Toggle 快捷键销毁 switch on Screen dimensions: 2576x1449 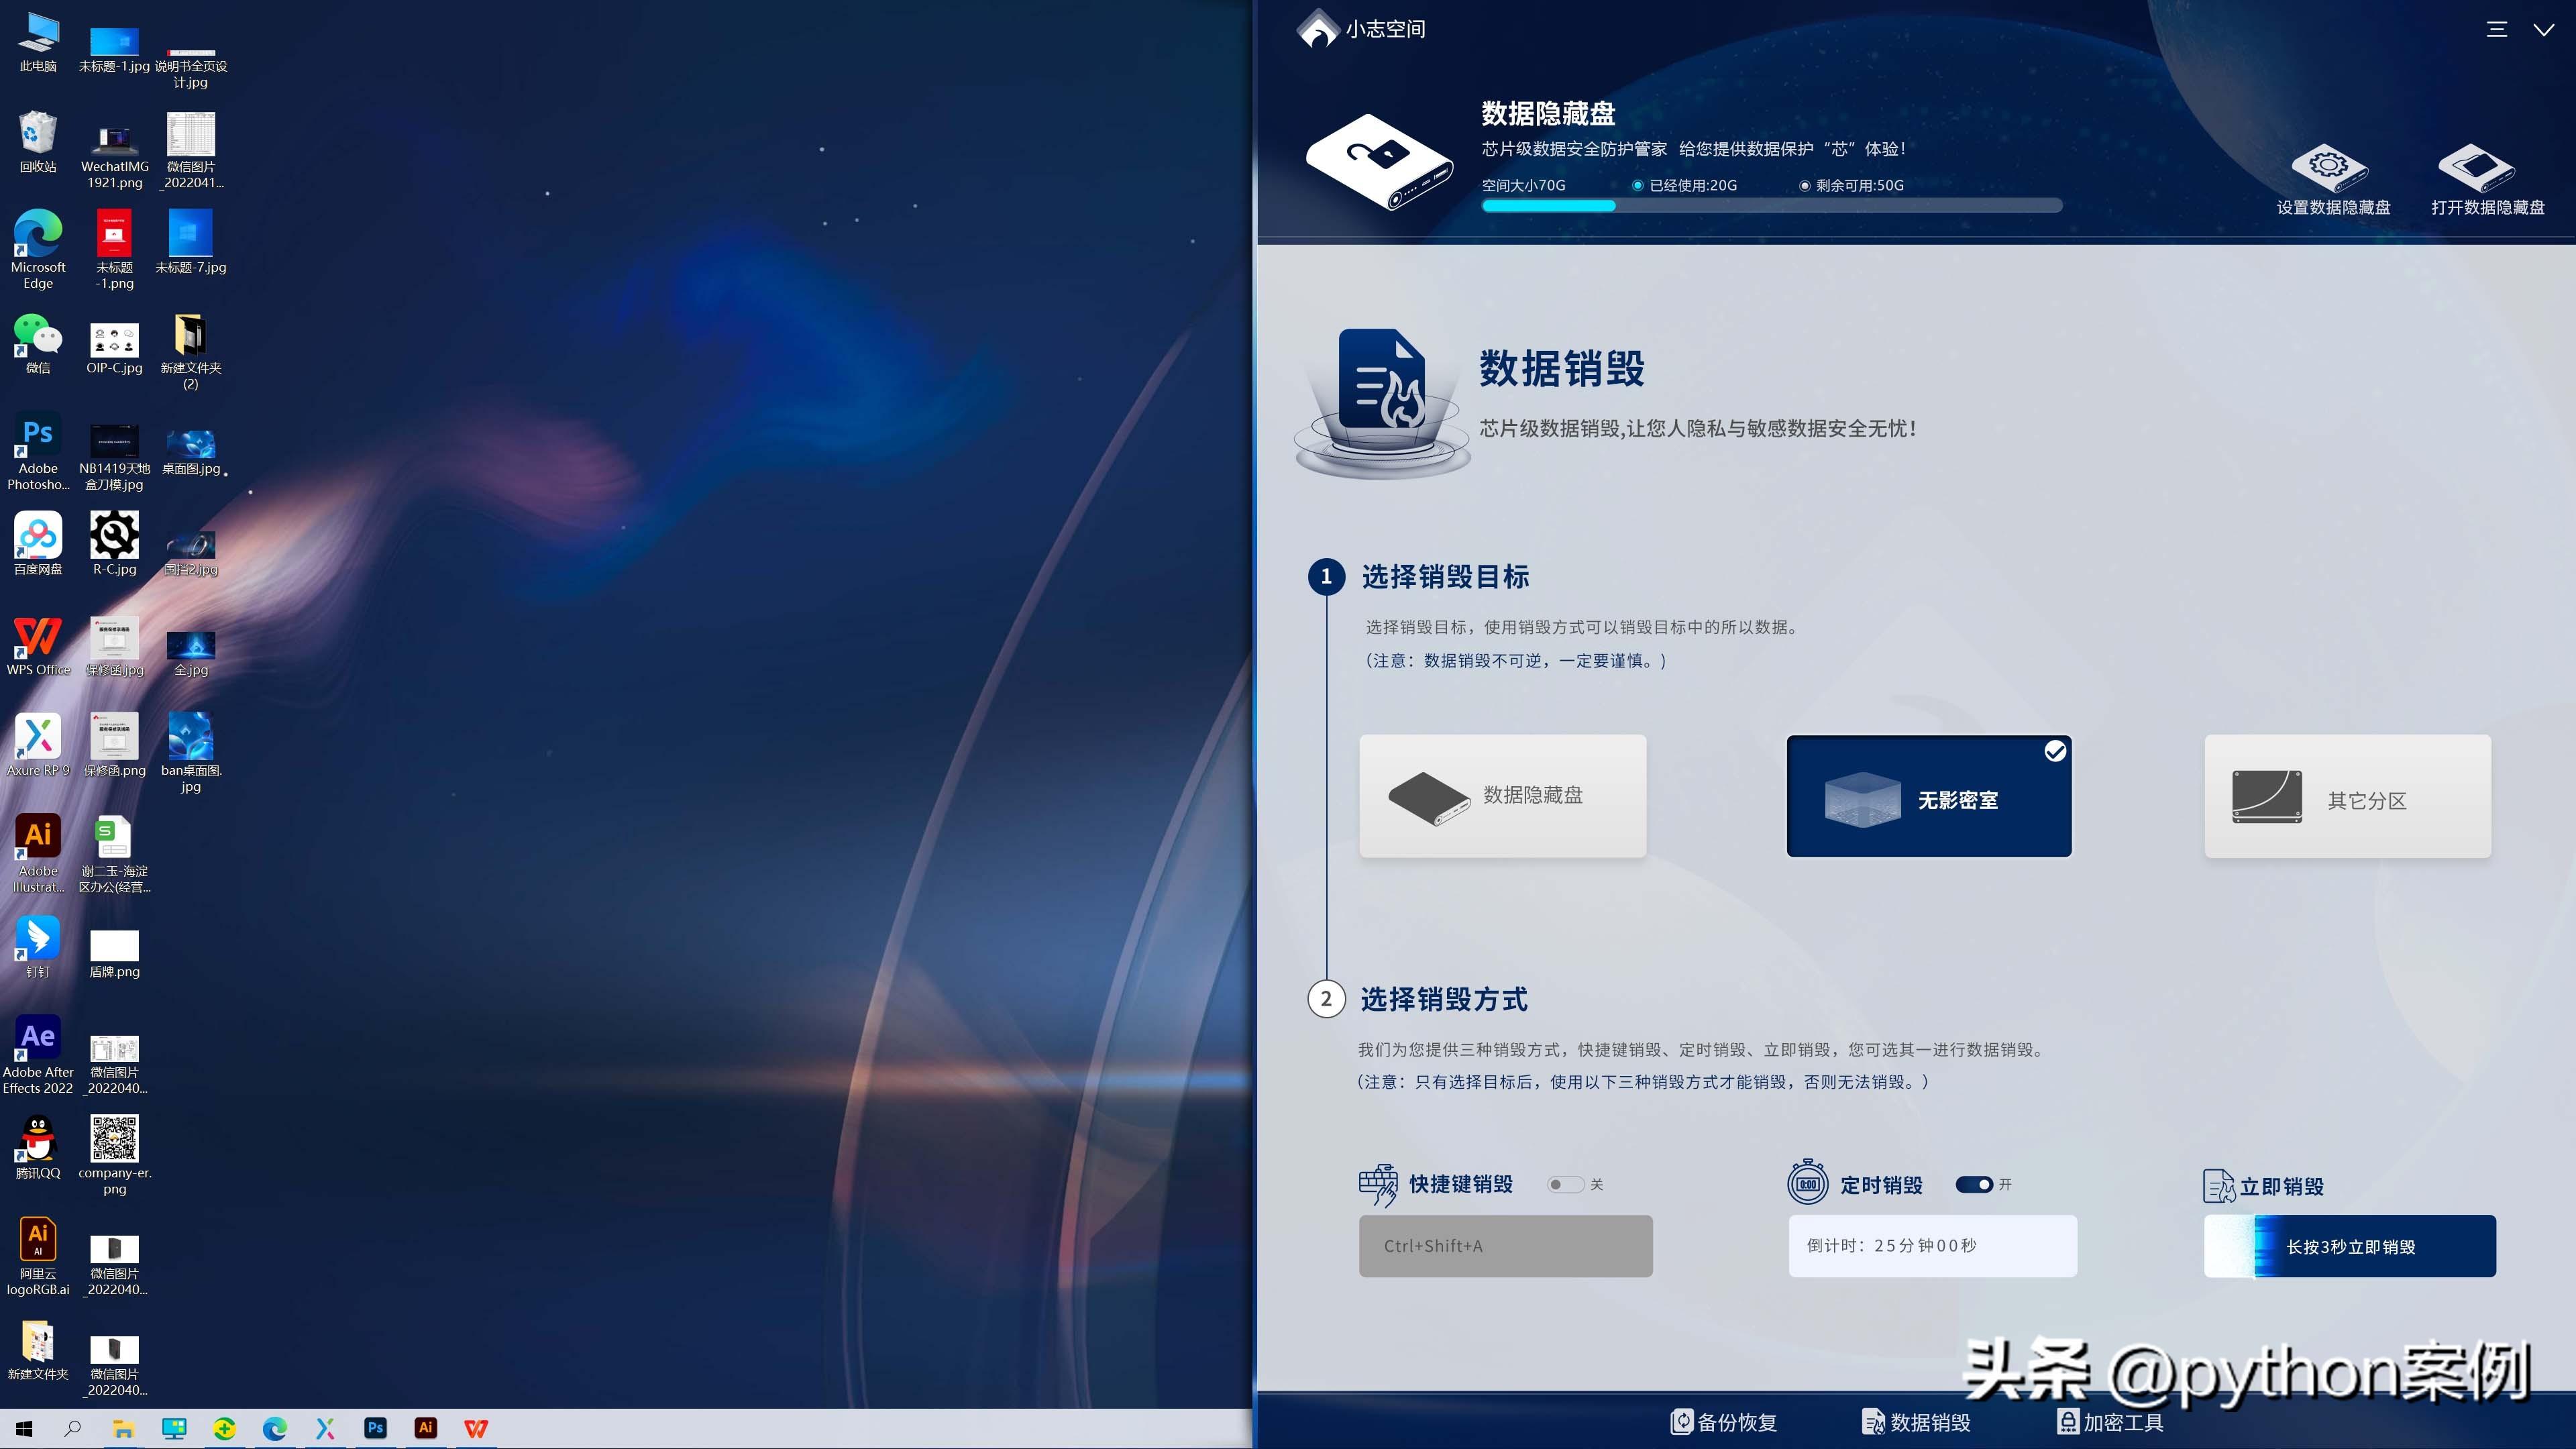1564,1183
